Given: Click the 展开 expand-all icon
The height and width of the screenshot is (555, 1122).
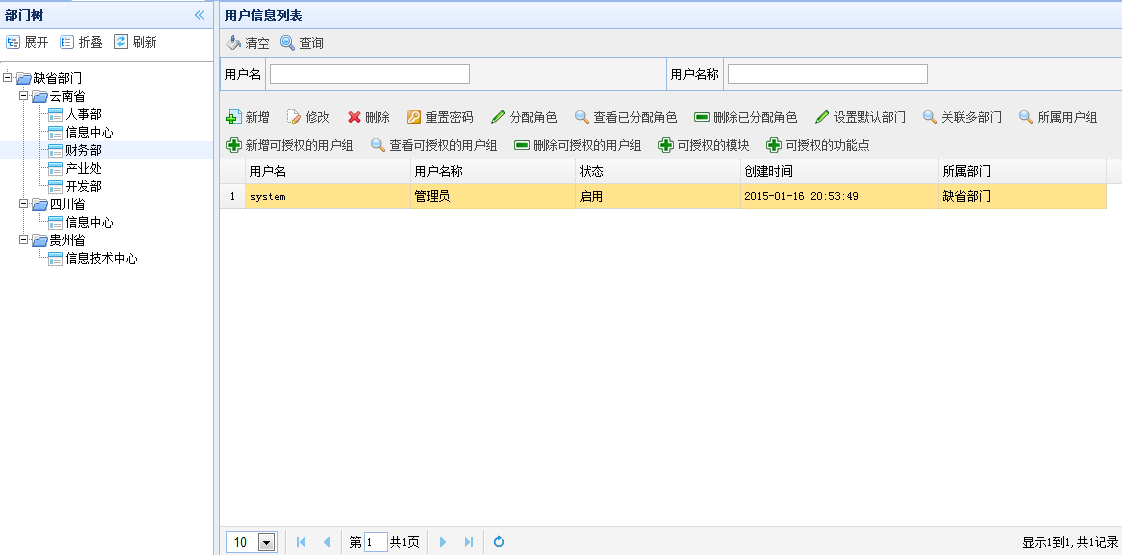Looking at the screenshot, I should (12, 42).
